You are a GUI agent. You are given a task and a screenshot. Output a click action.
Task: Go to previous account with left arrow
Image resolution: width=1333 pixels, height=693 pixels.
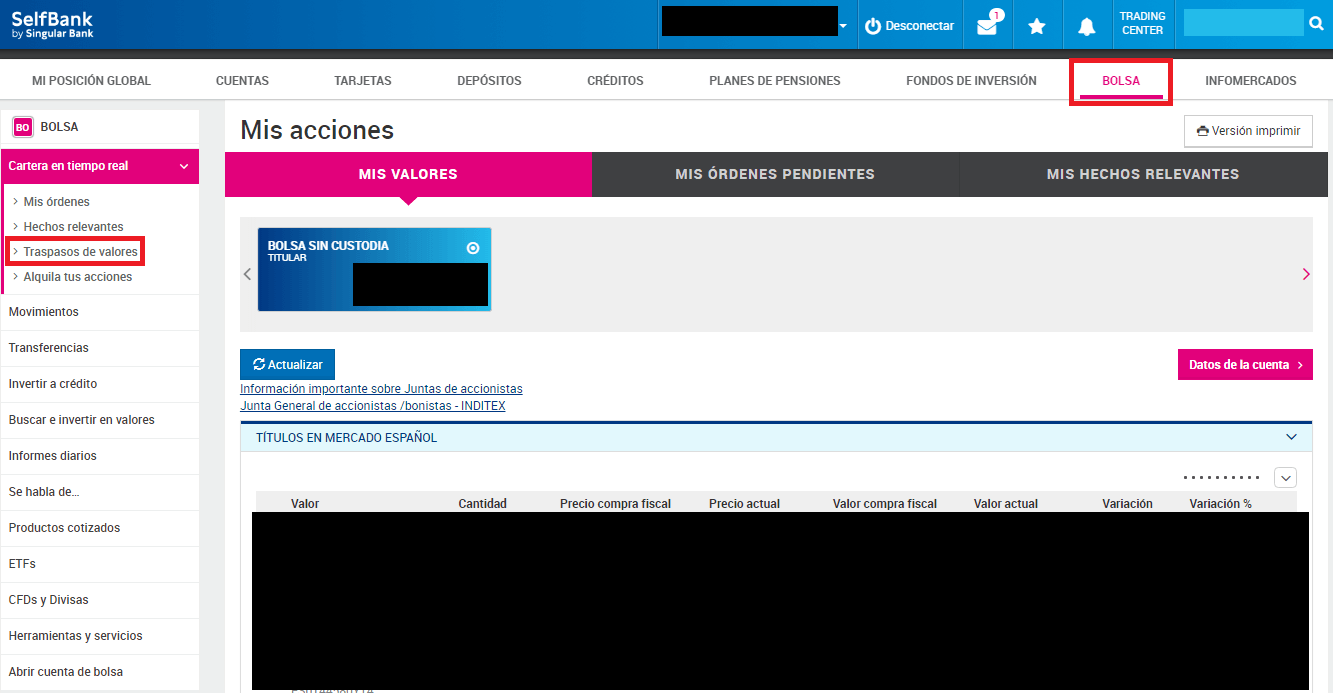pos(248,274)
